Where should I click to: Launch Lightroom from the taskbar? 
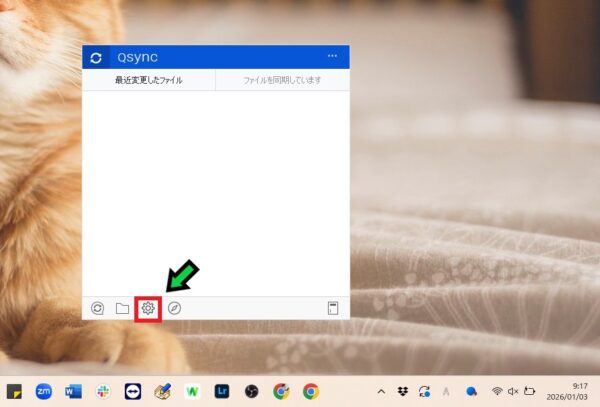coord(222,391)
